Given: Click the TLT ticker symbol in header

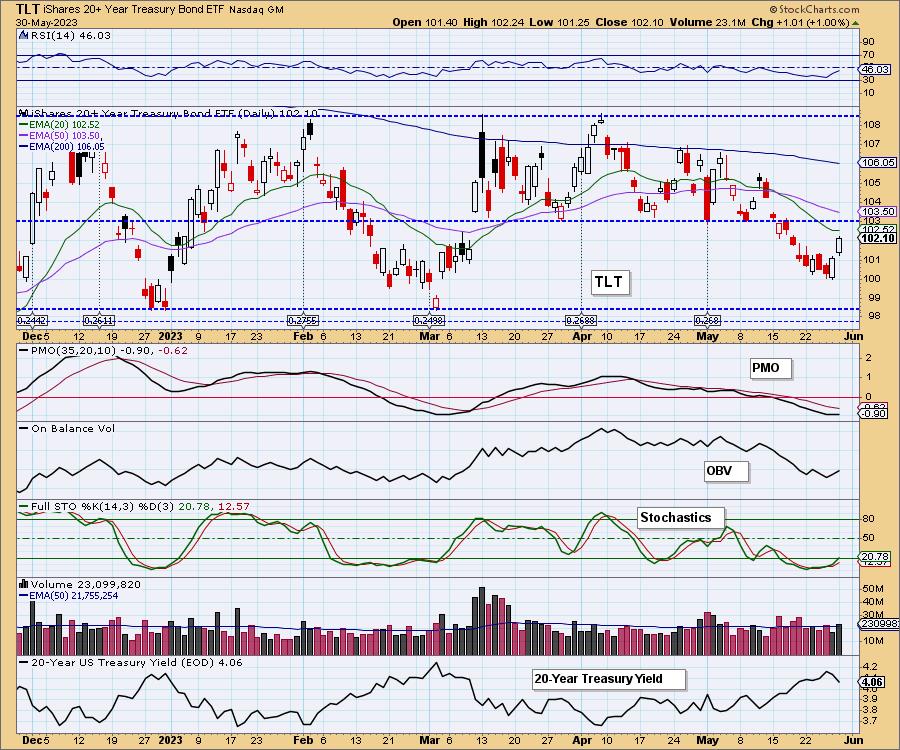Looking at the screenshot, I should click(x=28, y=9).
